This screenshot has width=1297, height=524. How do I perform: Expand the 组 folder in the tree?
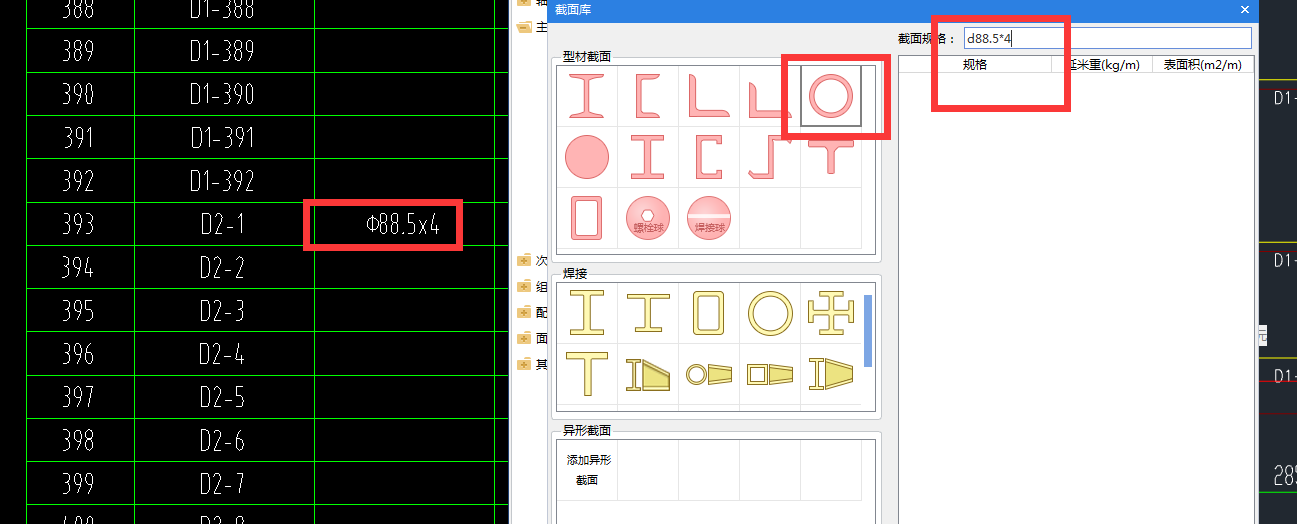pos(524,286)
